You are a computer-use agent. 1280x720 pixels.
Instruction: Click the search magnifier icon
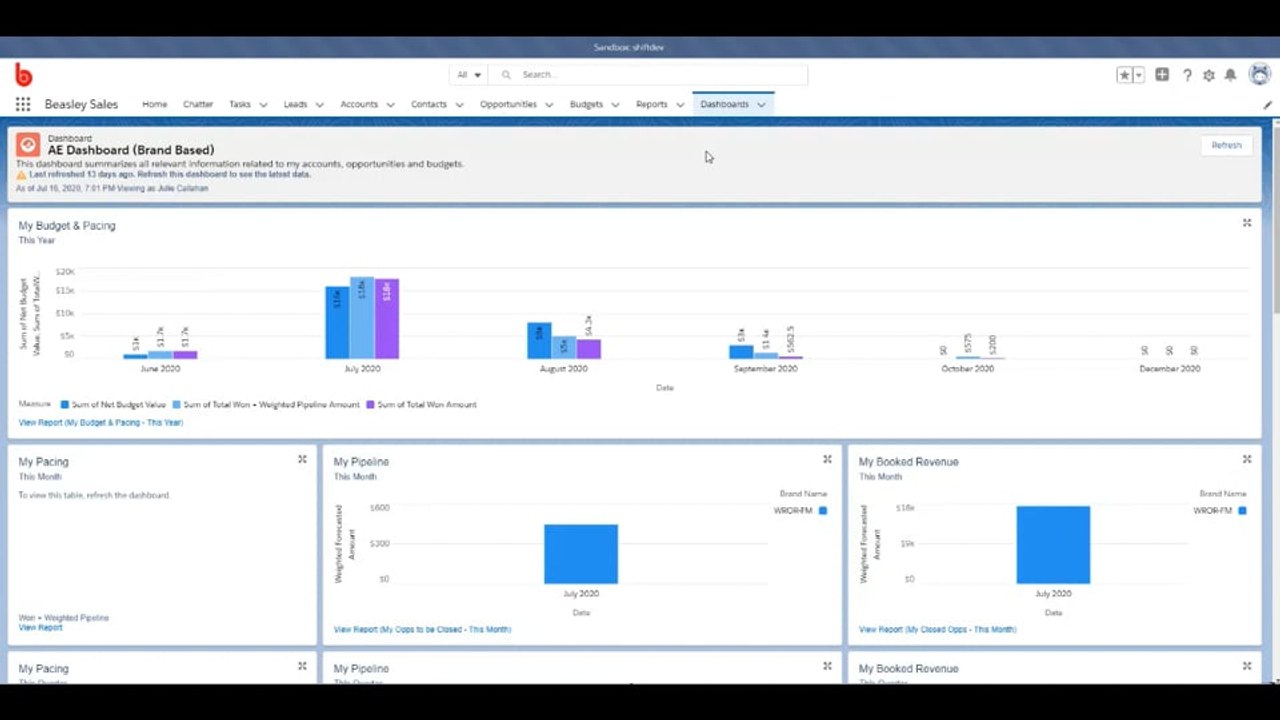[x=506, y=75]
